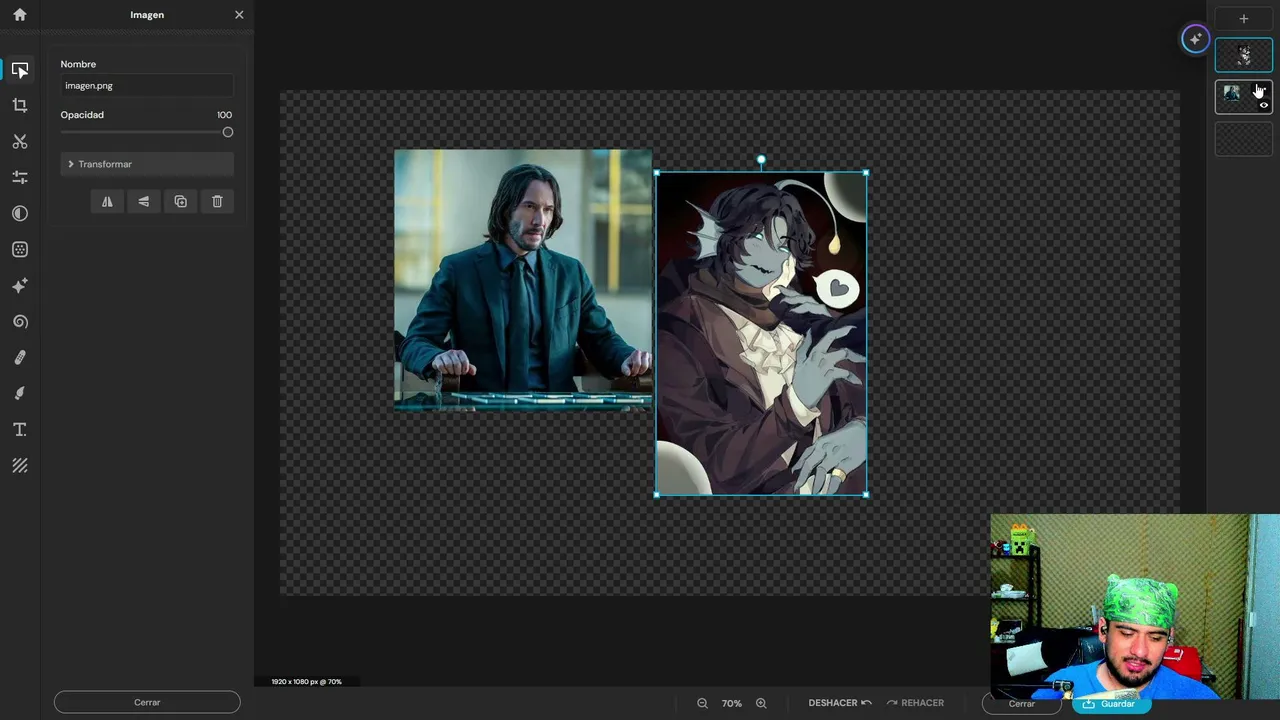
Task: Add a new layer with the plus button
Action: (1244, 18)
